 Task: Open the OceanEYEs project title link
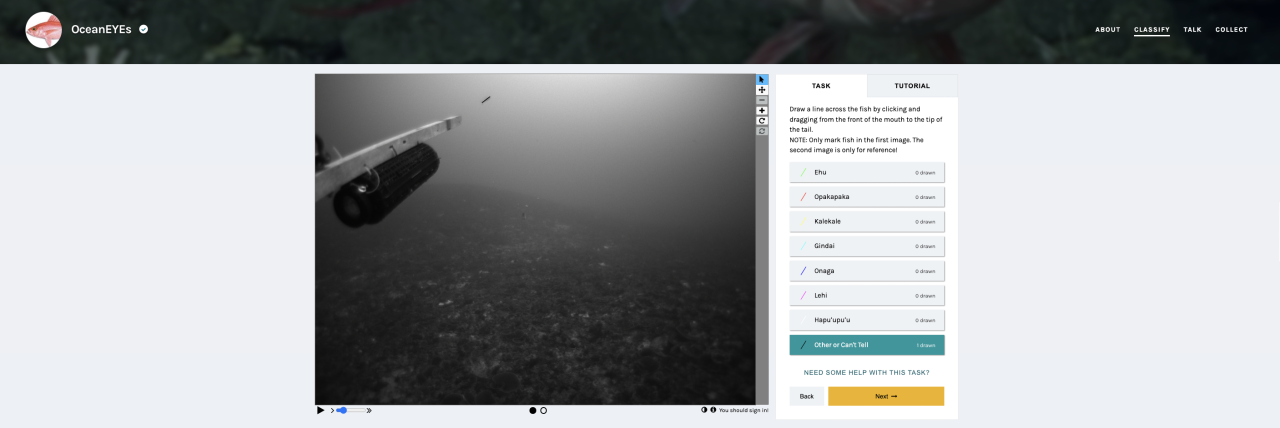point(101,30)
